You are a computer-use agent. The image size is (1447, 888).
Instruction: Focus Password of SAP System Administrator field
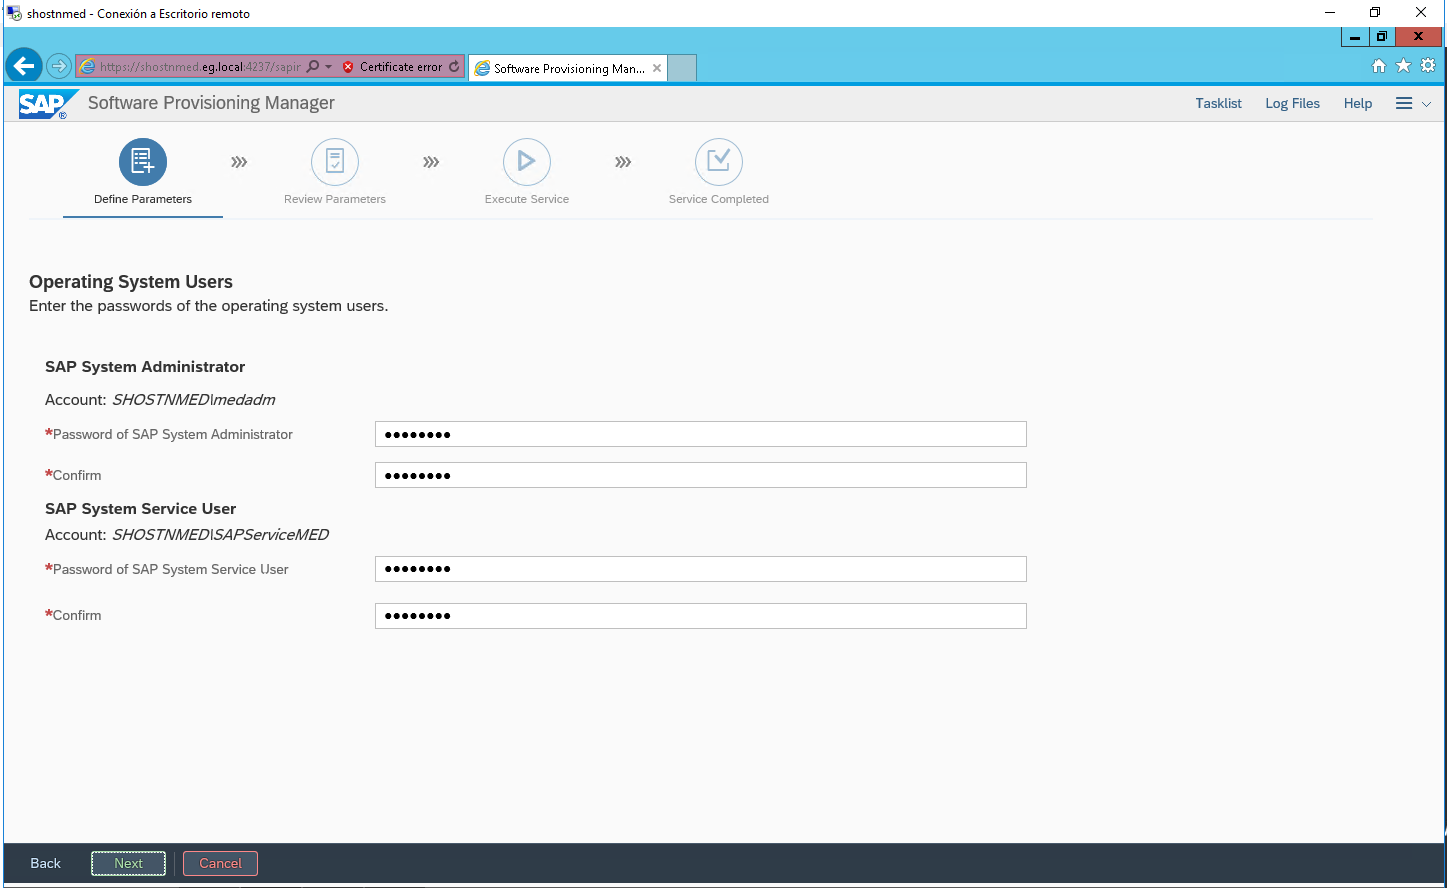pyautogui.click(x=700, y=434)
